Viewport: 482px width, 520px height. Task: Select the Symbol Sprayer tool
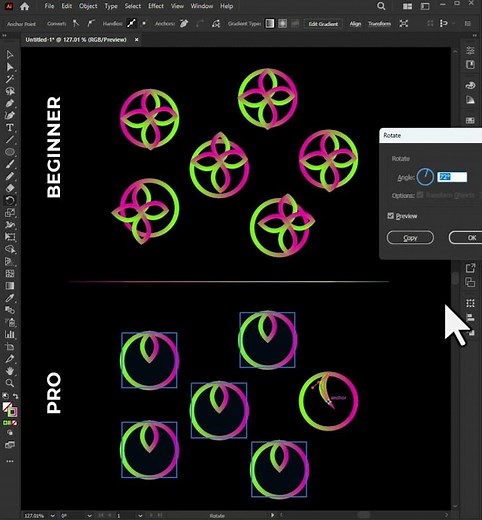(10, 322)
